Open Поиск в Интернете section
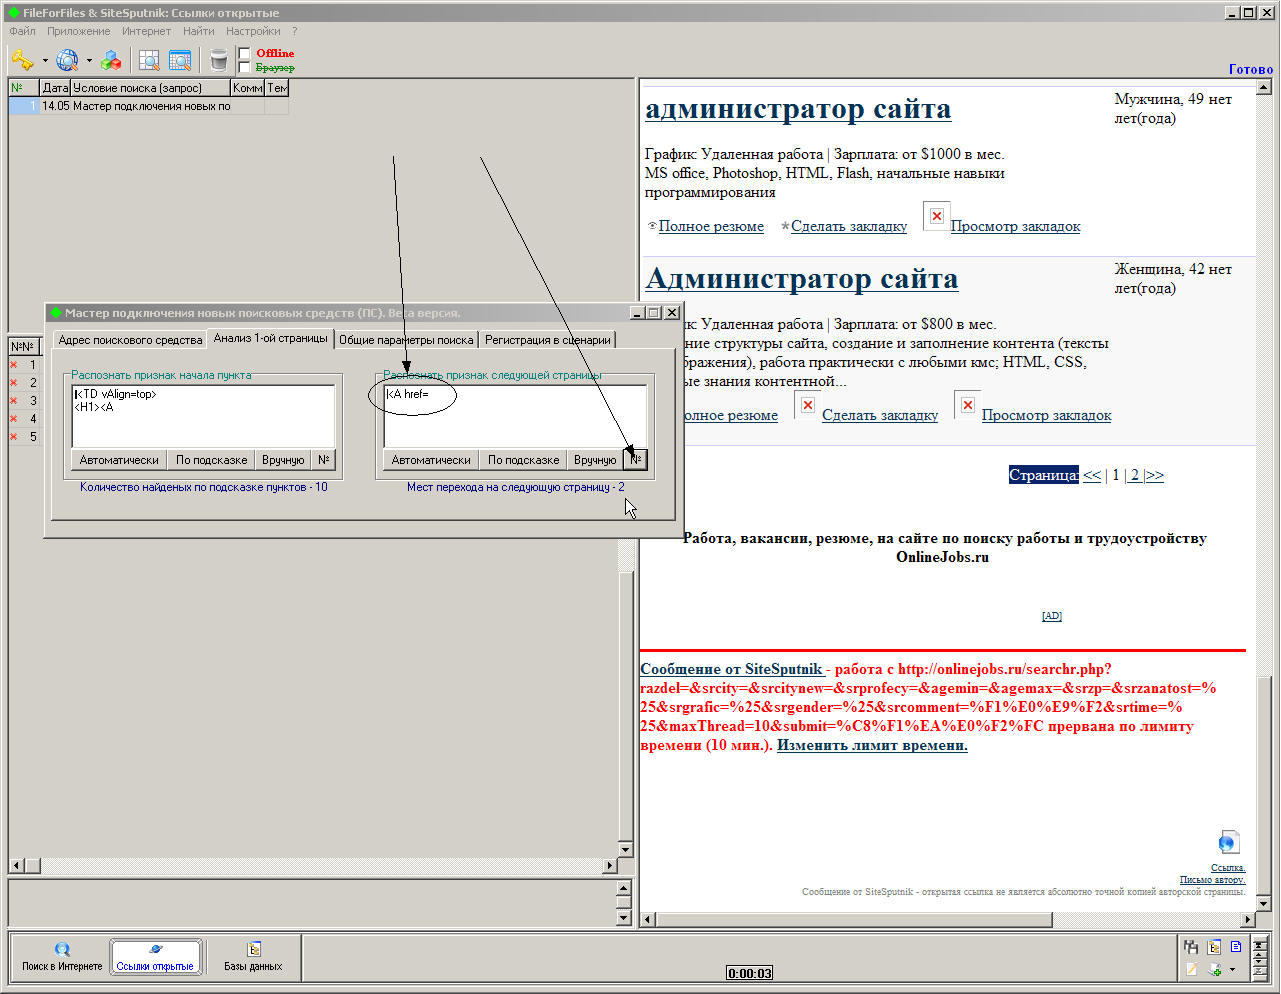 point(62,956)
